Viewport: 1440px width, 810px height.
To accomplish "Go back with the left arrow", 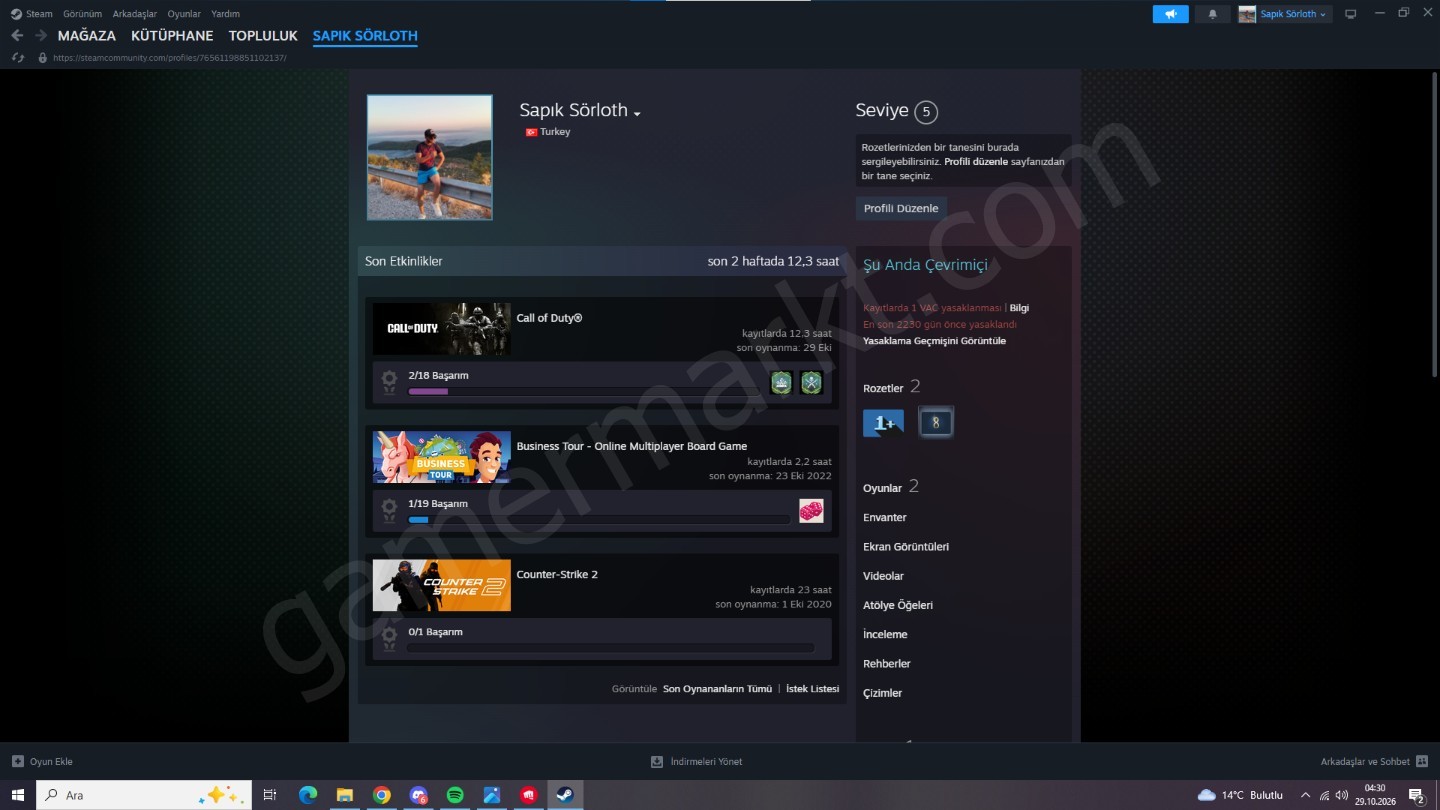I will (x=17, y=36).
